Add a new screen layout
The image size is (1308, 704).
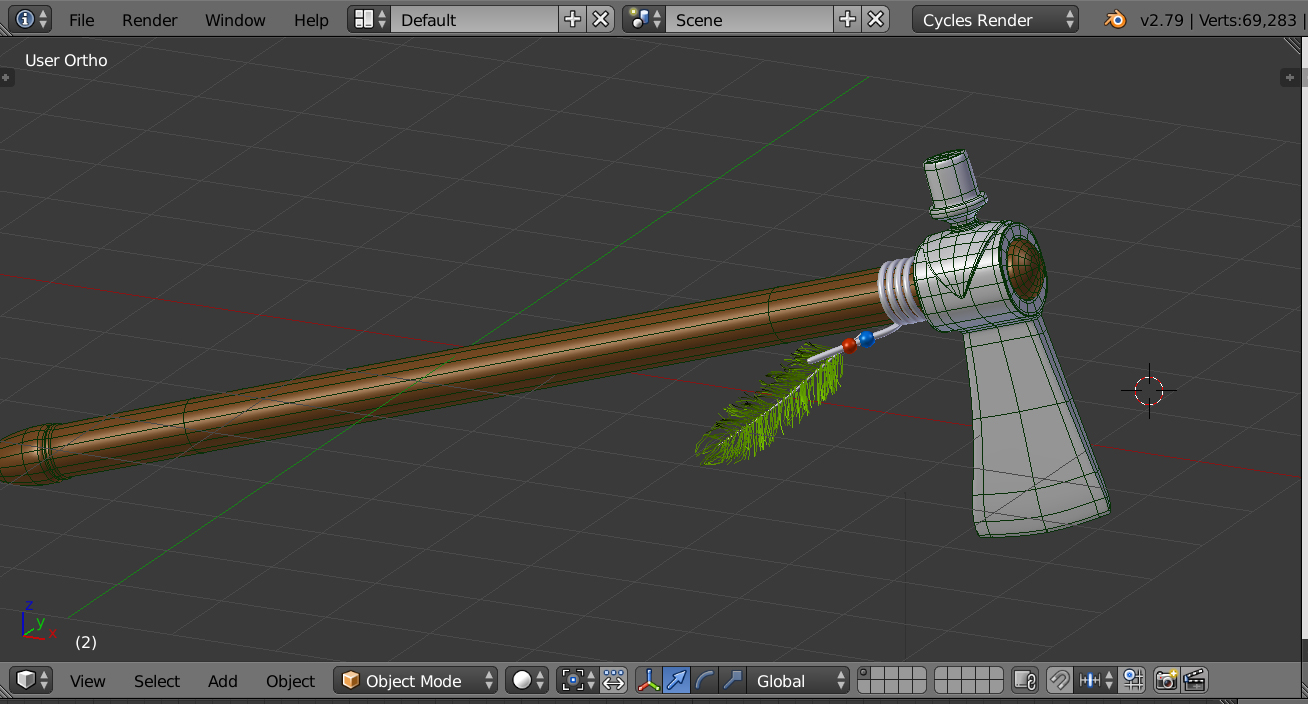(573, 19)
